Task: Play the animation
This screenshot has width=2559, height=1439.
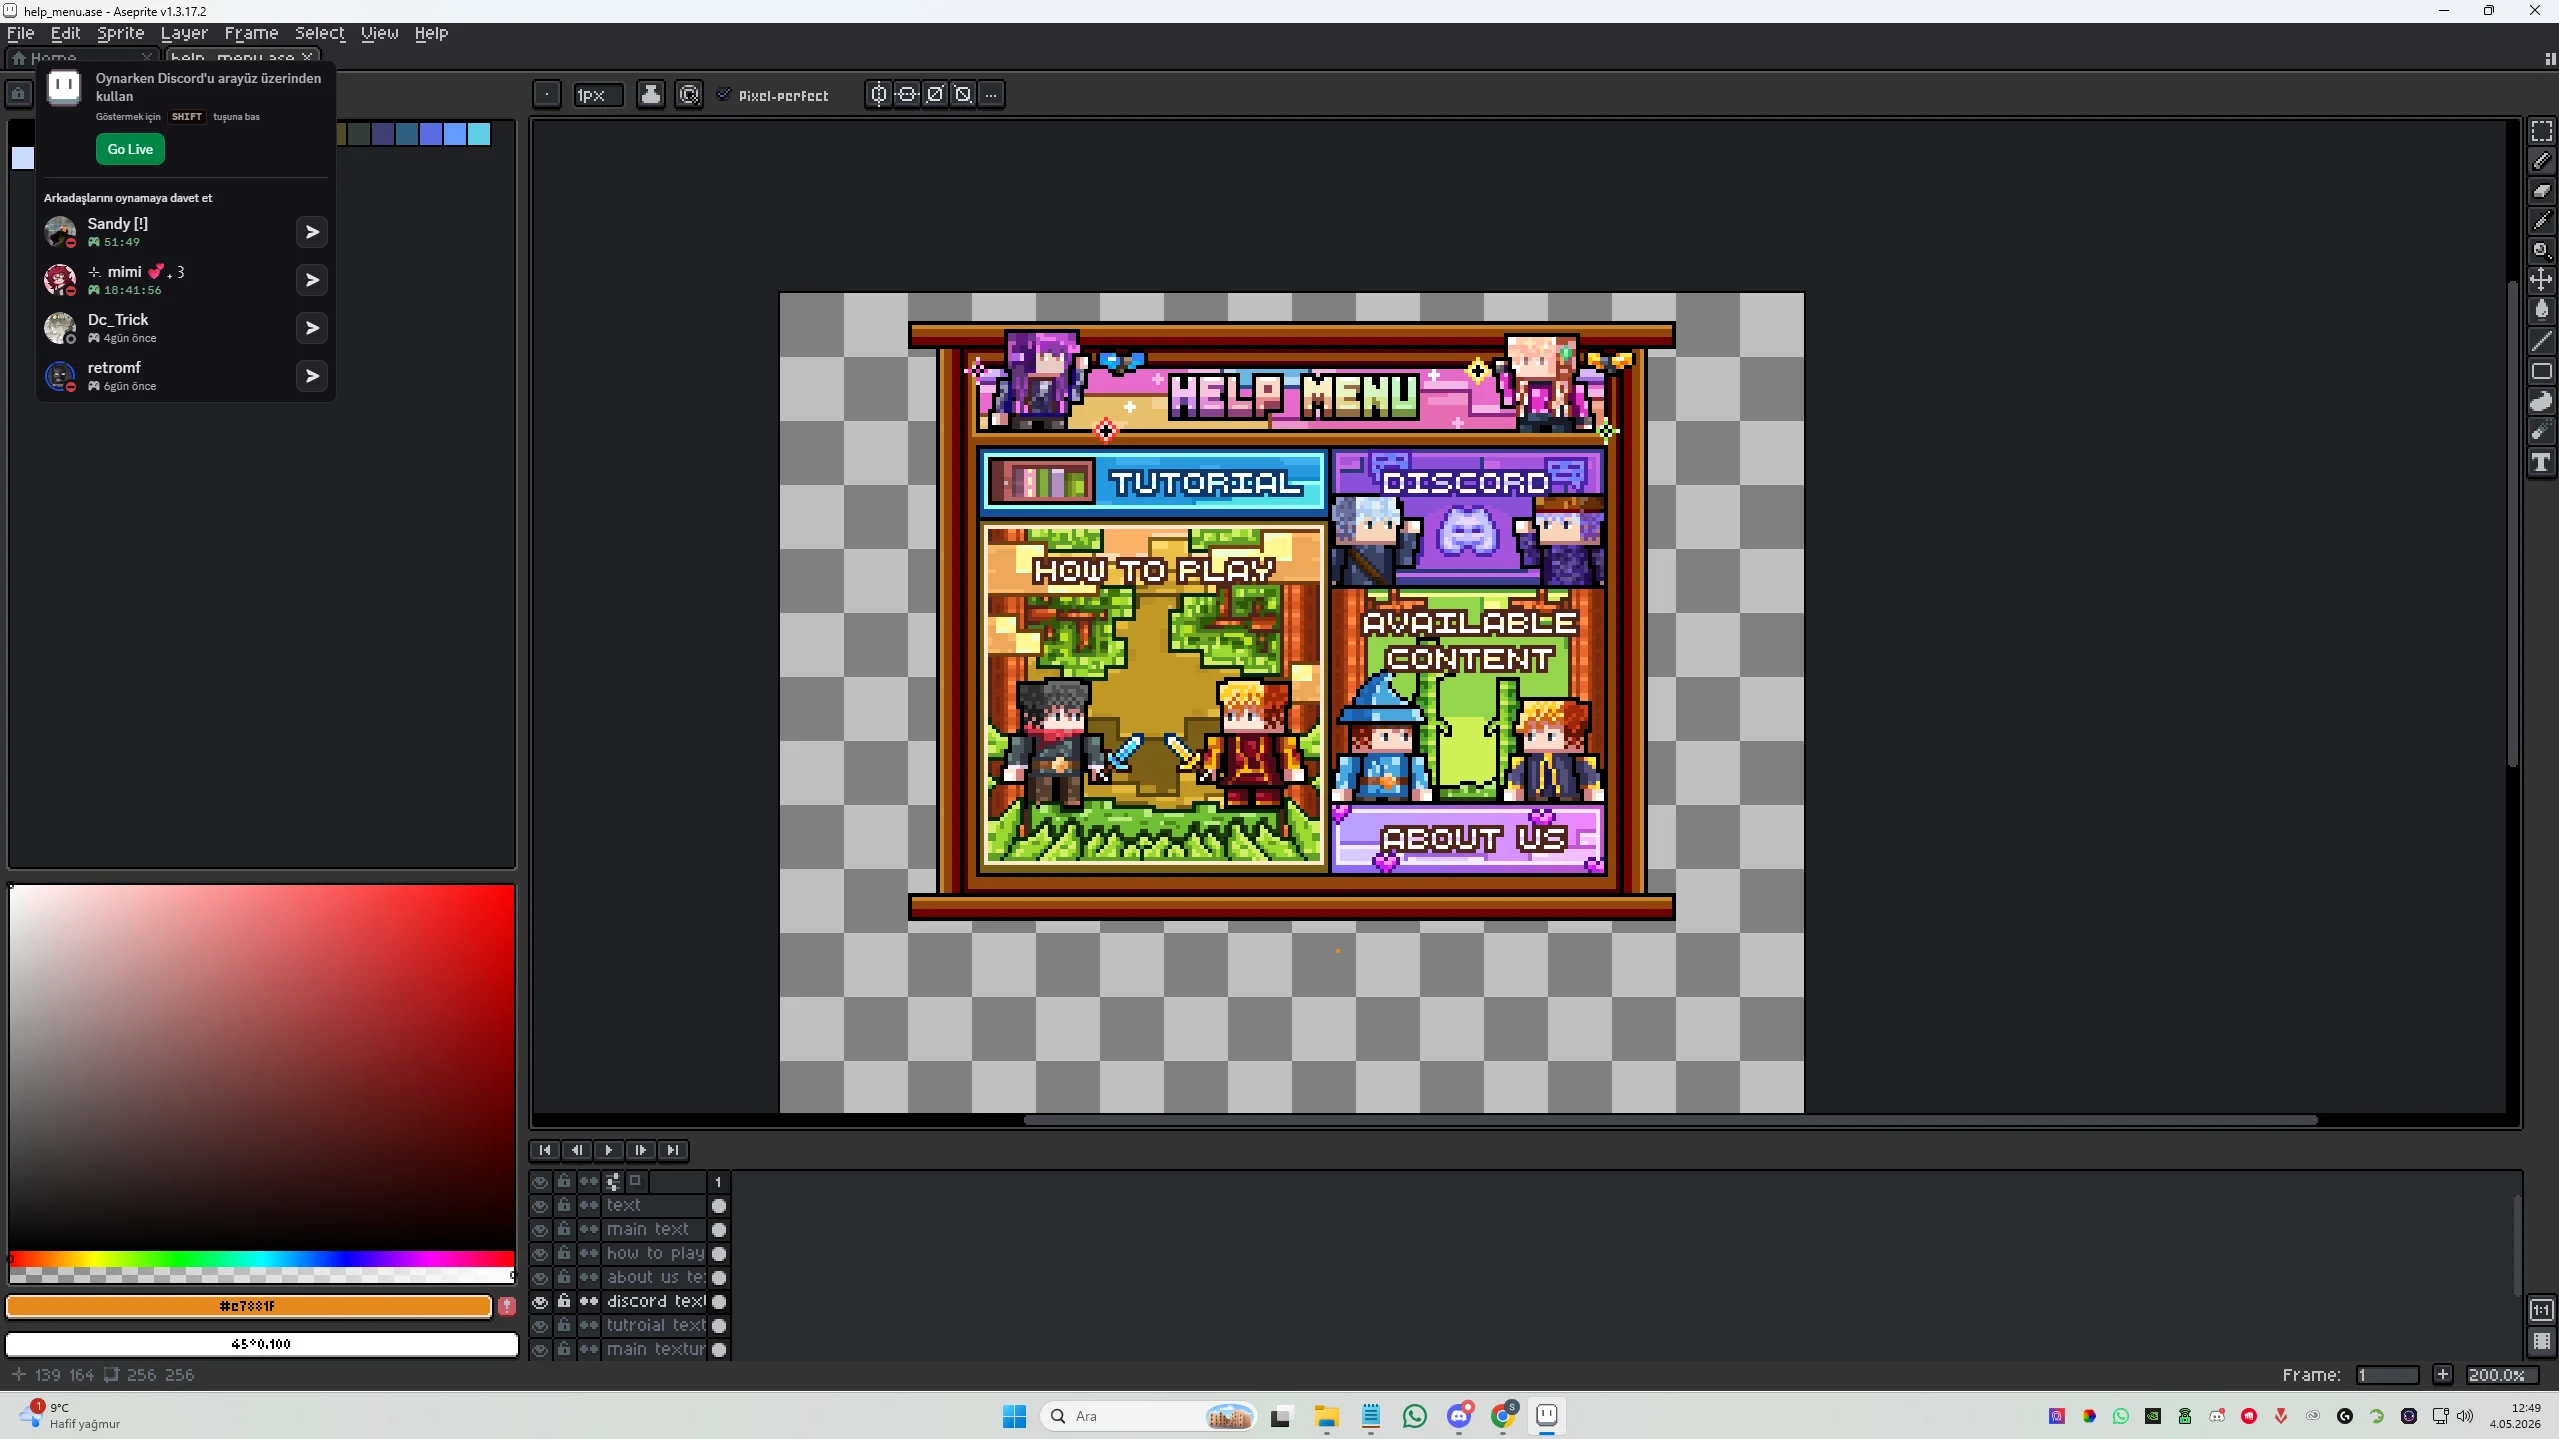Action: point(609,1150)
